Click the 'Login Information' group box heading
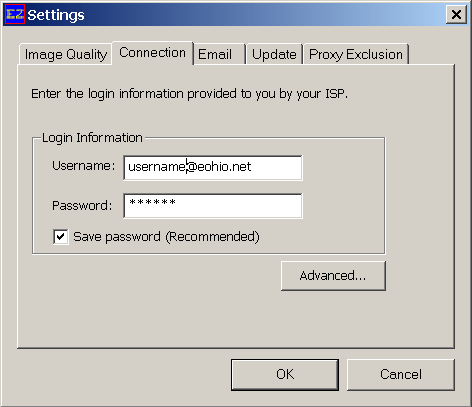 (x=92, y=138)
